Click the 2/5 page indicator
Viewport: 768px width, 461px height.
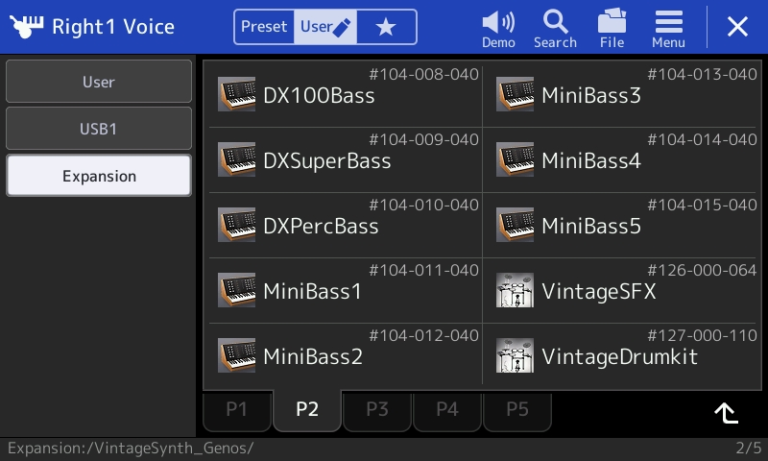(x=748, y=448)
